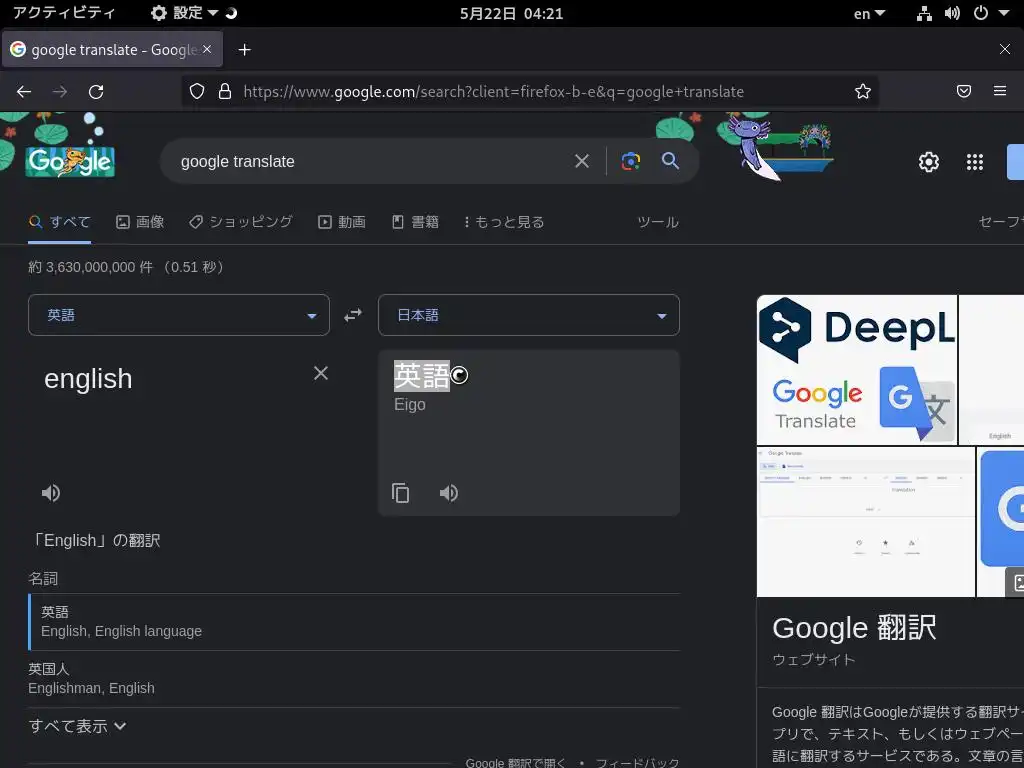Image resolution: width=1024 pixels, height=768 pixels.
Task: Click the Google doodle logo
Action: 70,161
